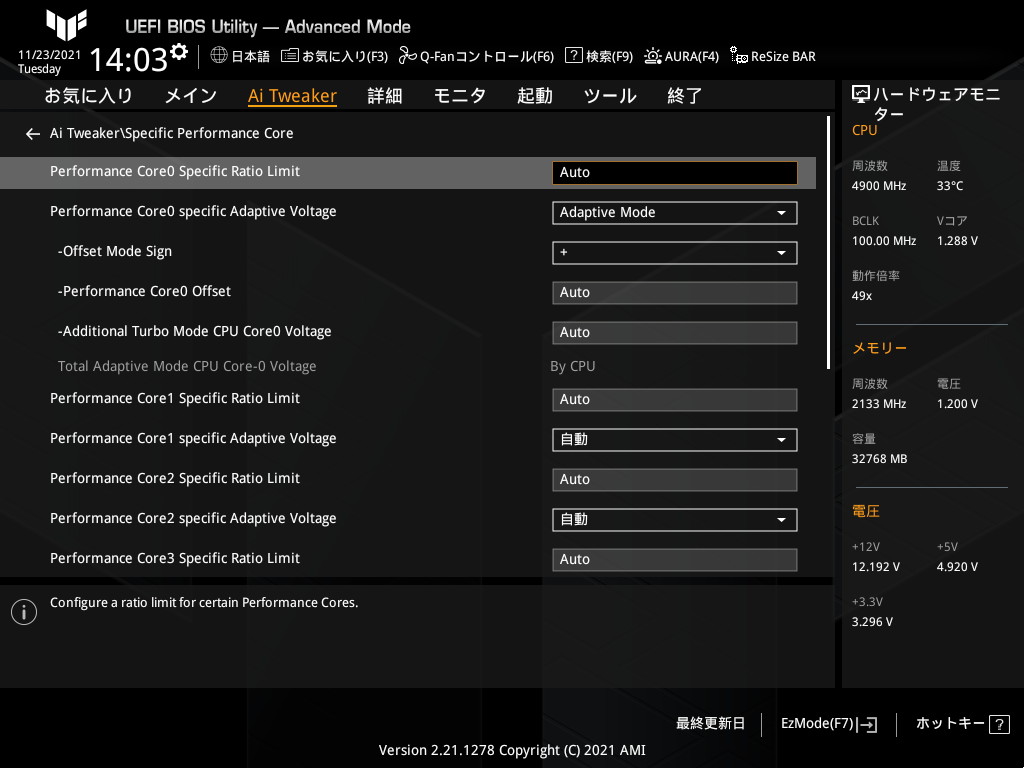This screenshot has height=768, width=1024.
Task: Open favorites list icon お気に入り(F3)
Action: [289, 56]
